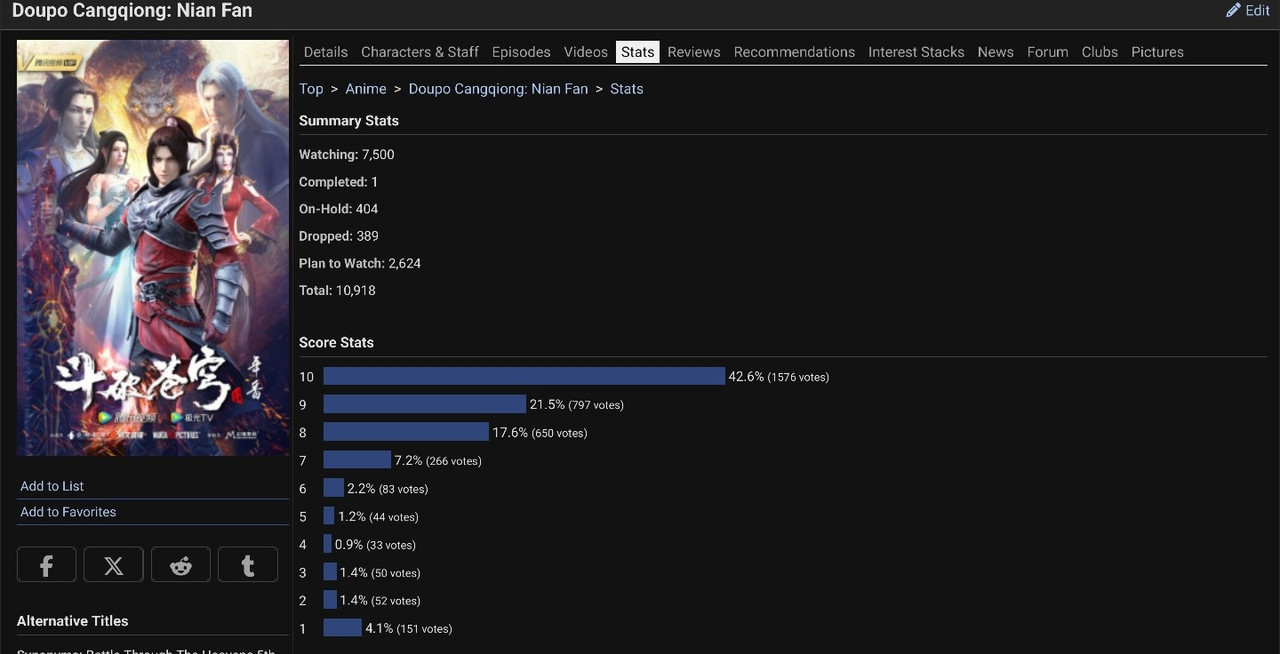This screenshot has height=654, width=1280.
Task: Open the Videos tab
Action: (585, 52)
